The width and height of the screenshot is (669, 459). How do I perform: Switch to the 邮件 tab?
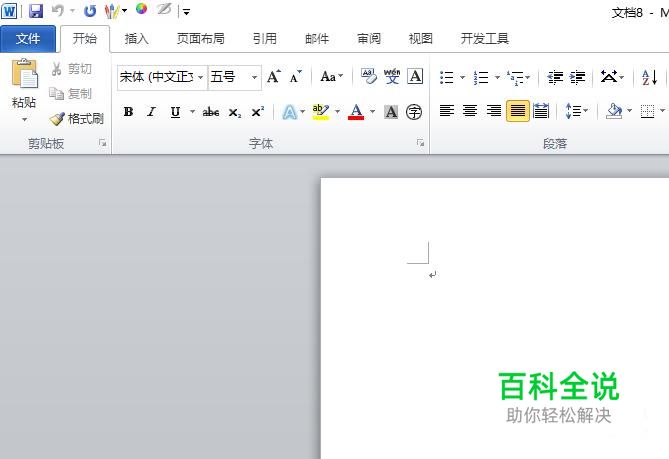tap(317, 39)
